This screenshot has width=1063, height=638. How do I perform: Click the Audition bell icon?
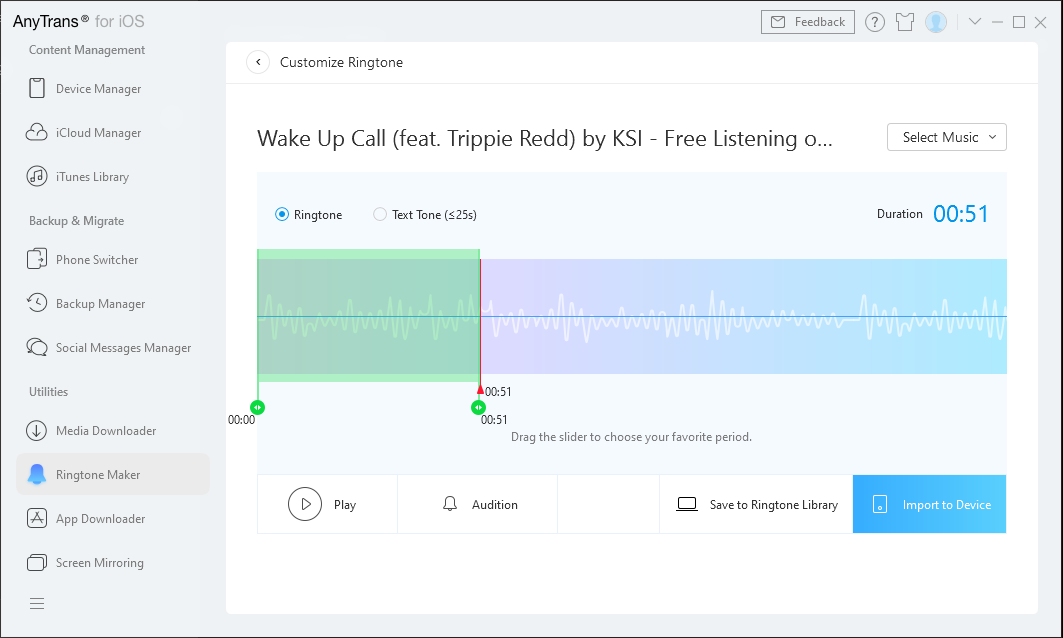pyautogui.click(x=450, y=504)
